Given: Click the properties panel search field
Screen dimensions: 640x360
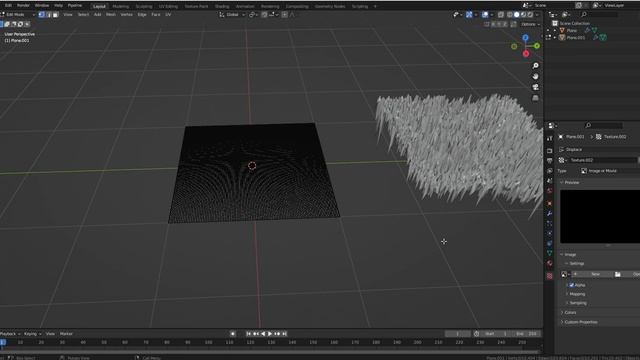Looking at the screenshot, I should (x=603, y=125).
